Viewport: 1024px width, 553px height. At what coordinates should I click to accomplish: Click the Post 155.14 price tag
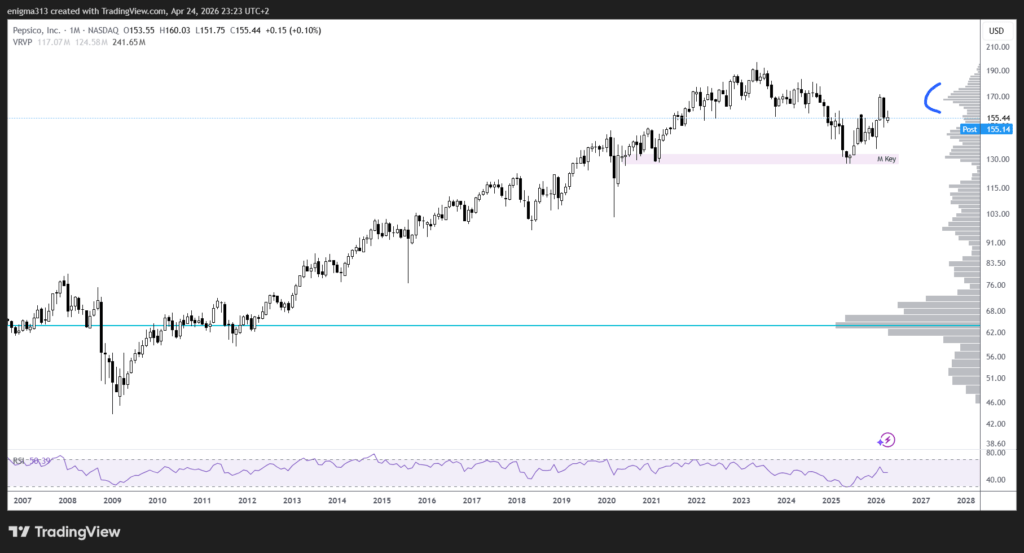tap(986, 129)
